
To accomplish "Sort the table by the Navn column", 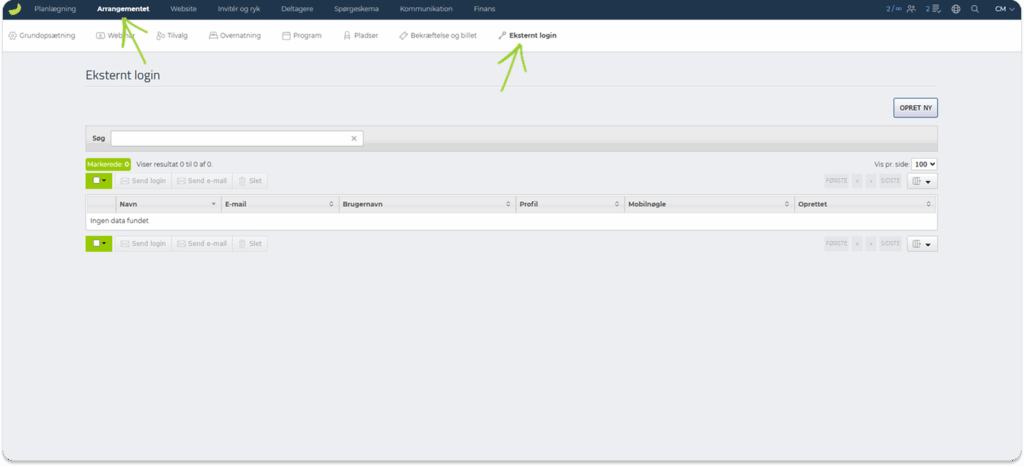I will click(167, 204).
